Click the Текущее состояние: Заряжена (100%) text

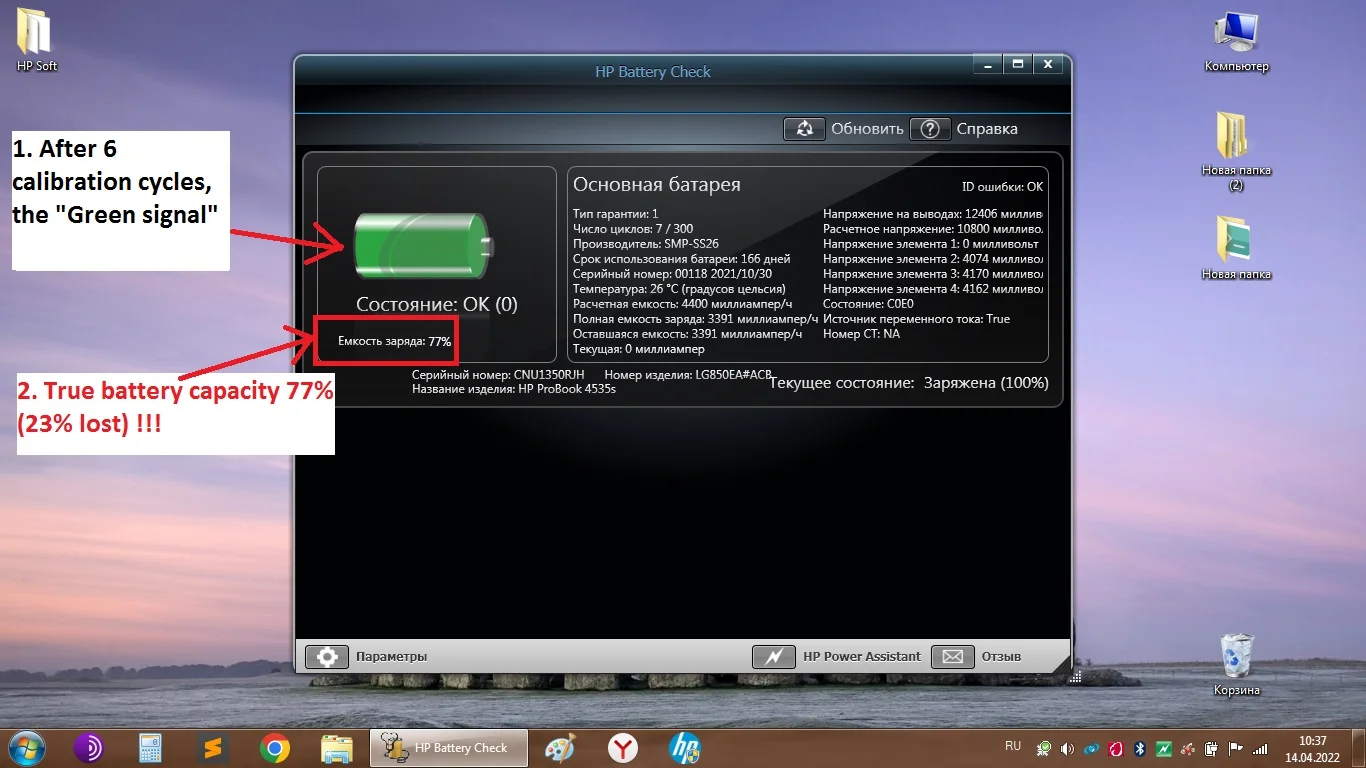[909, 383]
